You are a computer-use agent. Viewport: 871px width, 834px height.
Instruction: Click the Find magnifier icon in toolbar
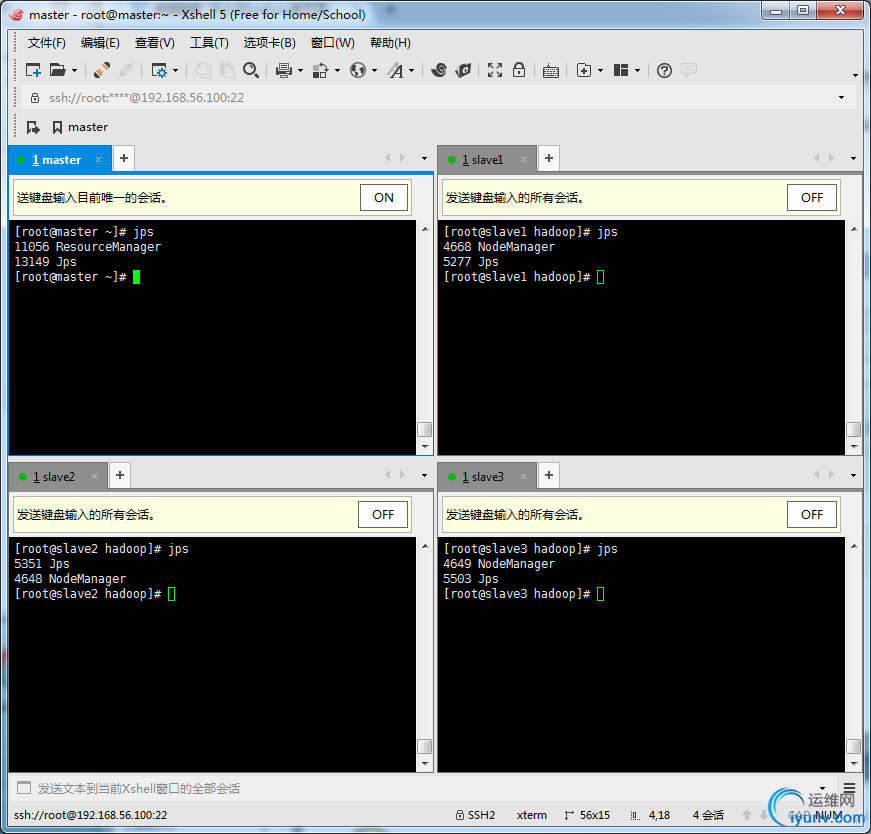251,70
